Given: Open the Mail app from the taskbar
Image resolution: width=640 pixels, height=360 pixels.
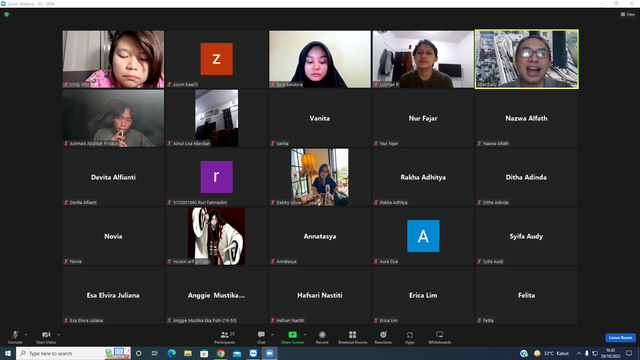Looking at the screenshot, I should click(237, 353).
